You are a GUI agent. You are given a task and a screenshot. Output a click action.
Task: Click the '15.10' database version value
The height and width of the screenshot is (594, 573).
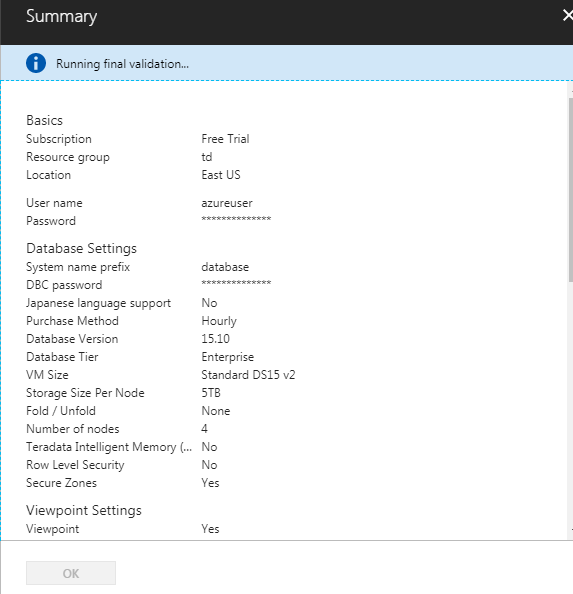tap(215, 339)
